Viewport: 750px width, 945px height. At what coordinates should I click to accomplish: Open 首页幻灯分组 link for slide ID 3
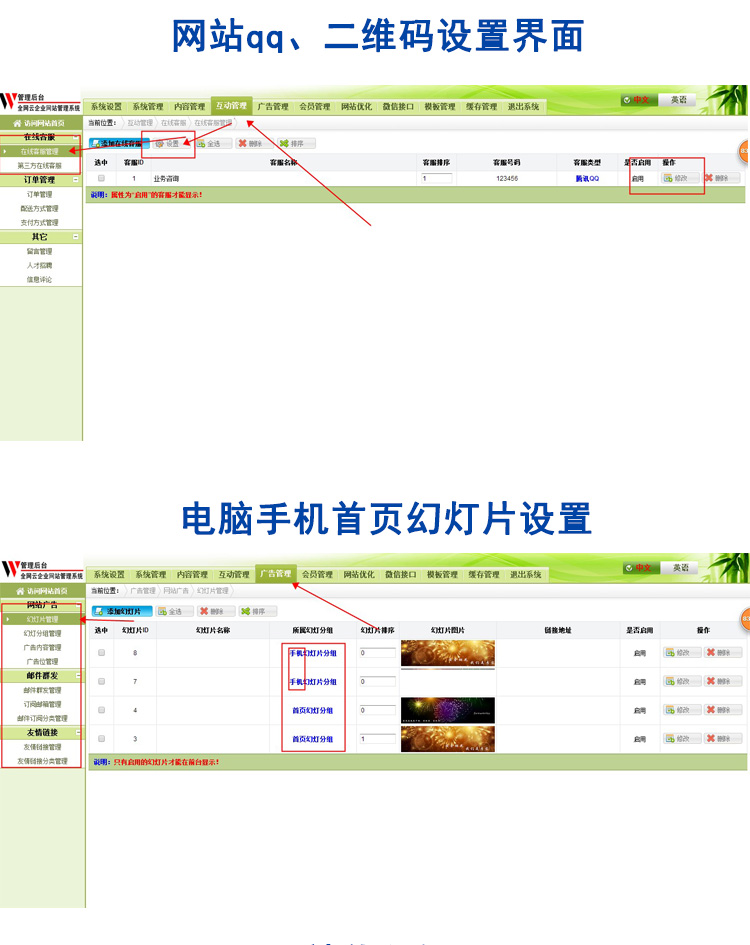pos(313,739)
